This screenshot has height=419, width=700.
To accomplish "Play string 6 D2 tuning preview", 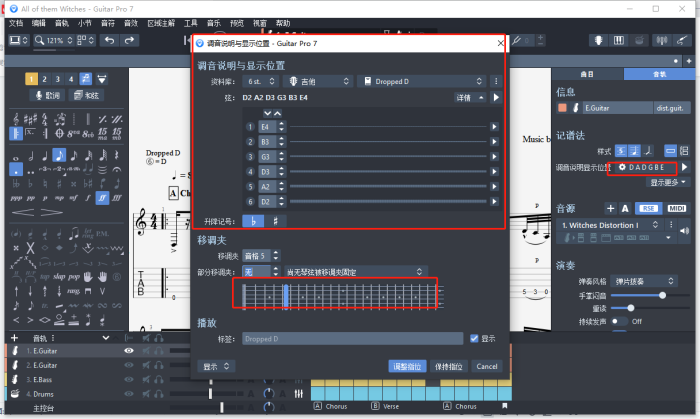I will 494,202.
